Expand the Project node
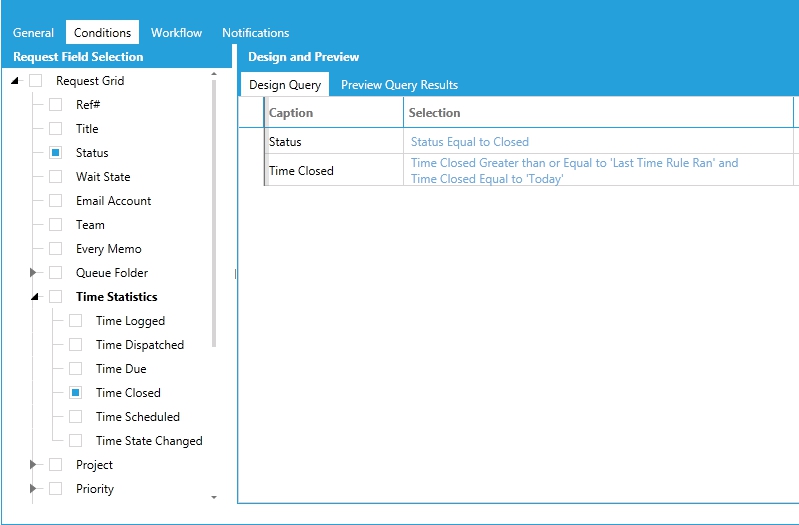This screenshot has height=525, width=799. pos(33,465)
